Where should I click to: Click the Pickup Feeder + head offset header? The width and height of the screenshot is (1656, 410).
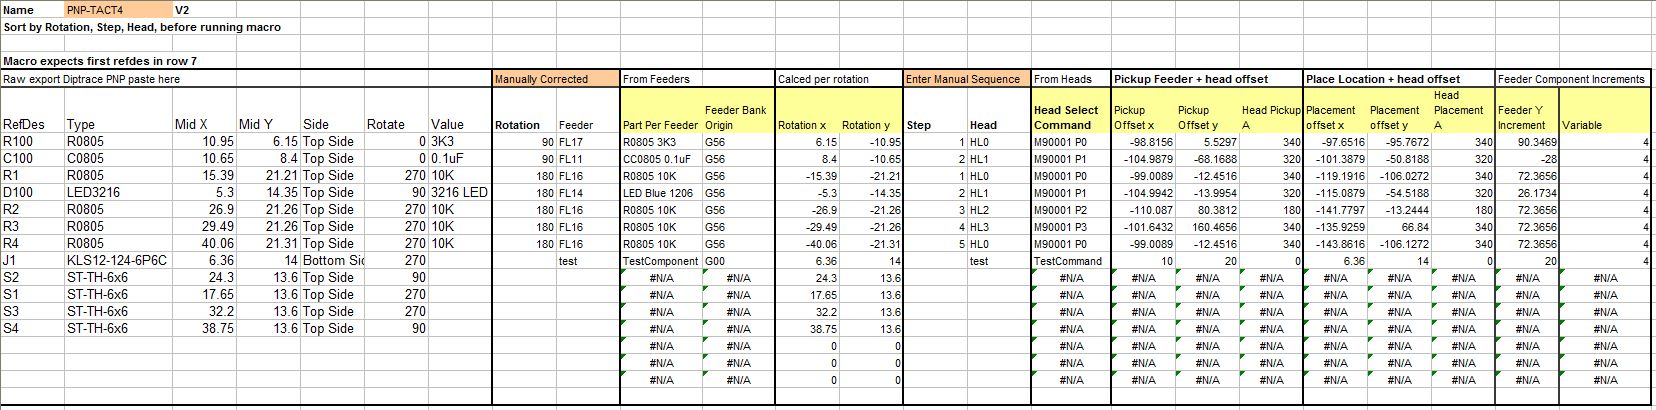[x=1190, y=79]
